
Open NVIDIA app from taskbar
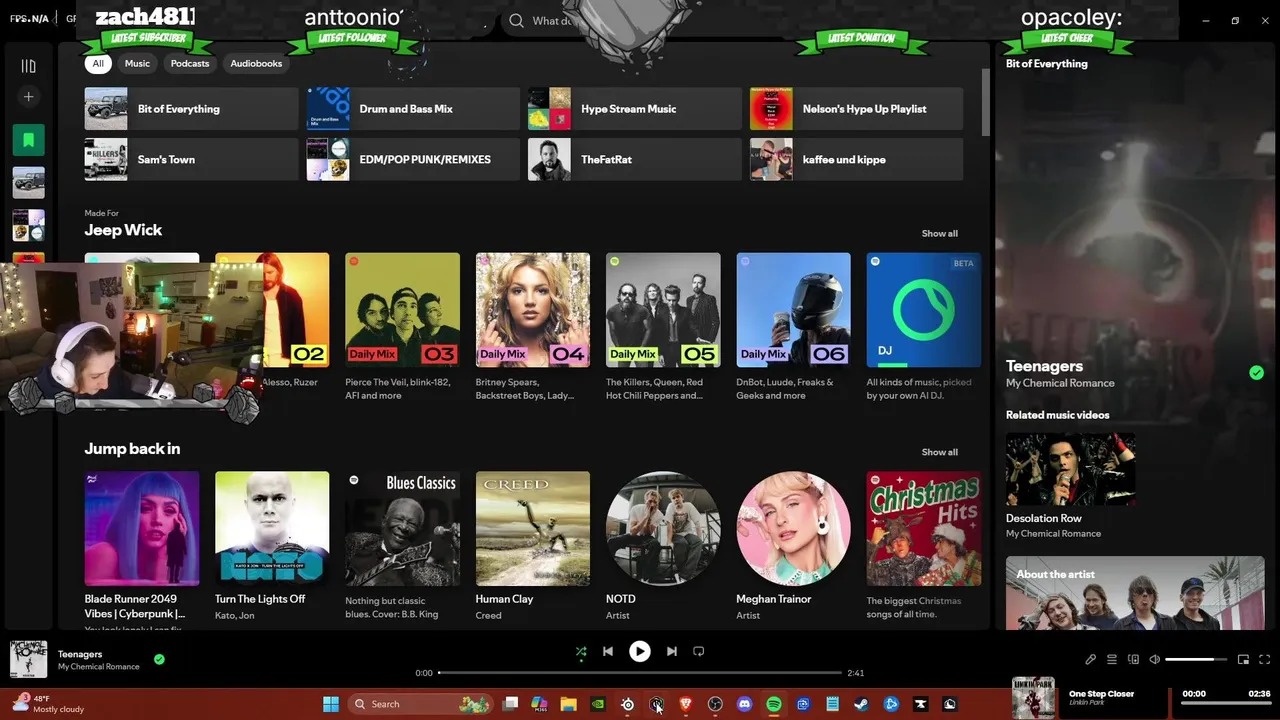[x=598, y=704]
